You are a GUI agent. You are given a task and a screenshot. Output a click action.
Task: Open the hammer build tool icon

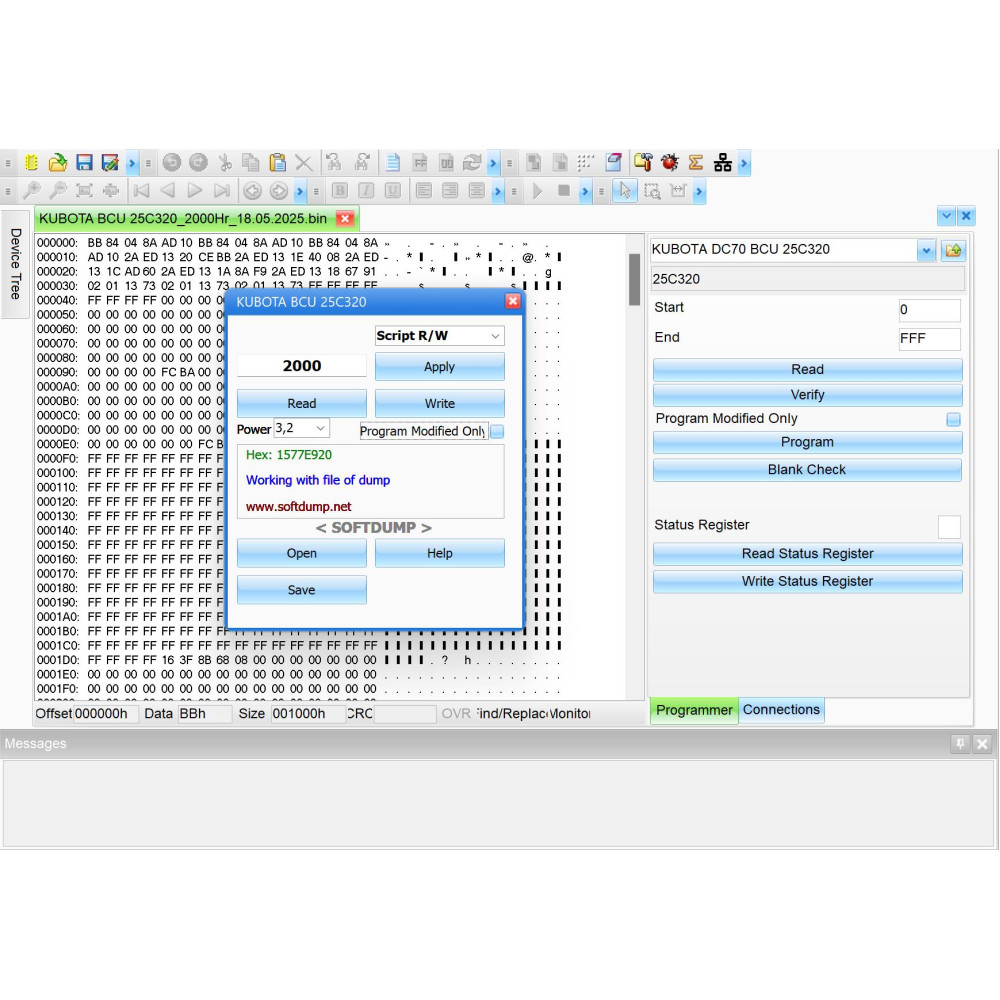click(x=643, y=163)
